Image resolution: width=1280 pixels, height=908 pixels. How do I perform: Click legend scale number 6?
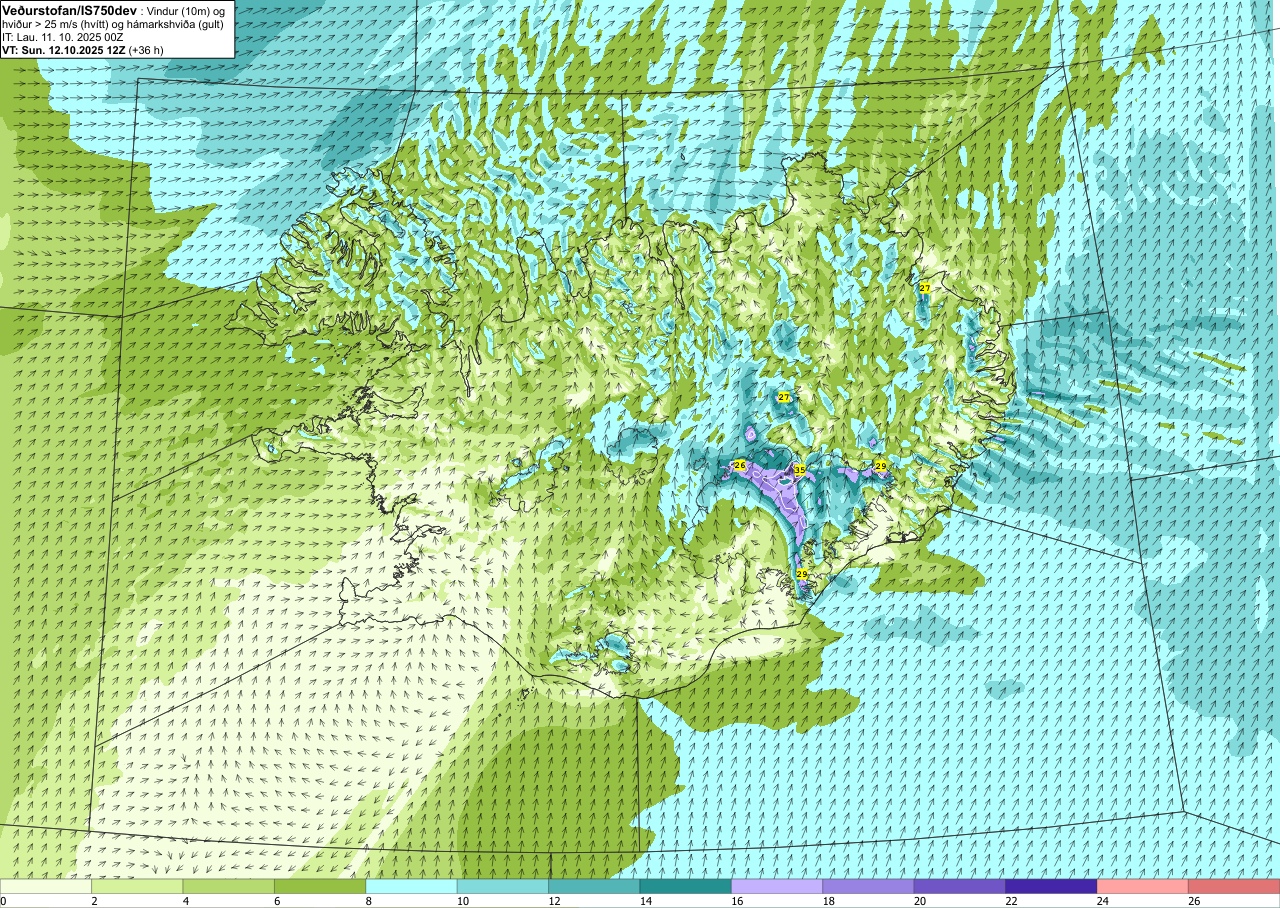(x=275, y=901)
